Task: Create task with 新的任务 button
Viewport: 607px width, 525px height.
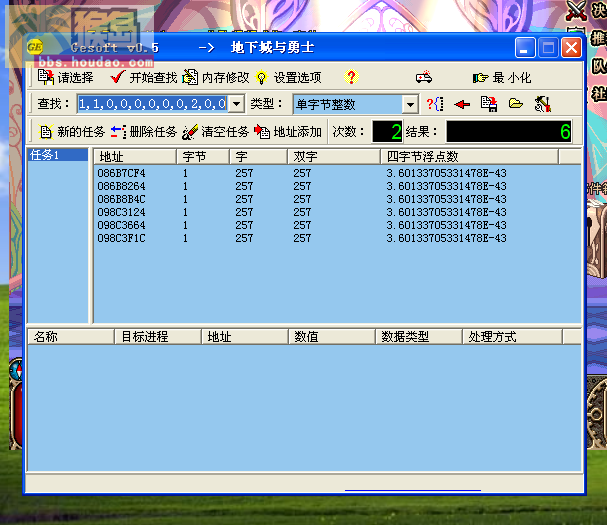Action: pyautogui.click(x=72, y=132)
